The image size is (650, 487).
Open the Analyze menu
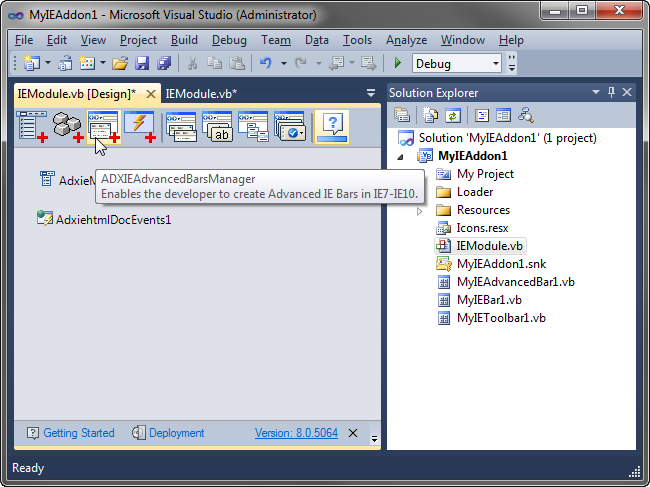pyautogui.click(x=407, y=40)
